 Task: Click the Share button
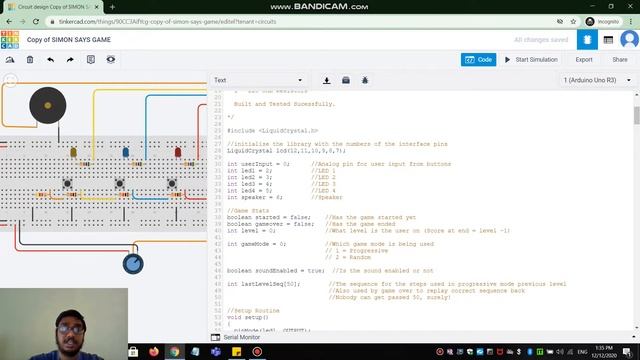click(x=620, y=60)
